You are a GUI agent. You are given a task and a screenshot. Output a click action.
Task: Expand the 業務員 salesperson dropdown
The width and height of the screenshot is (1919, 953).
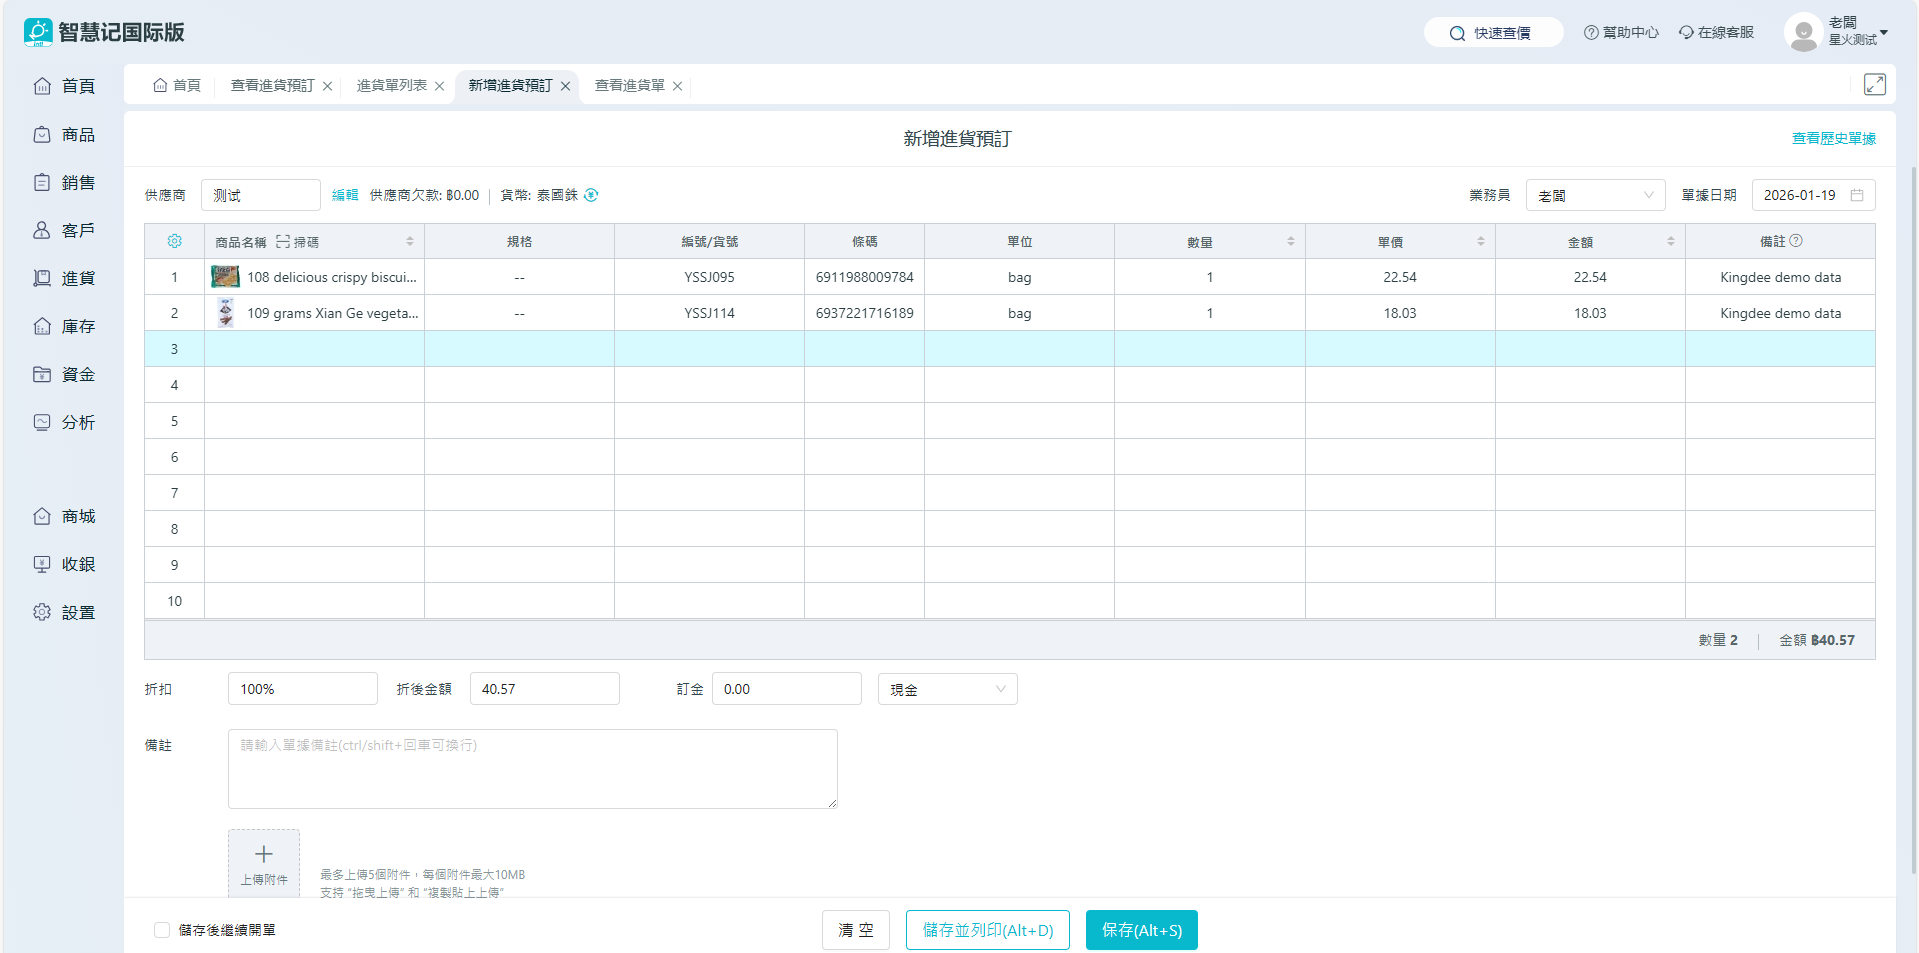pos(1595,195)
